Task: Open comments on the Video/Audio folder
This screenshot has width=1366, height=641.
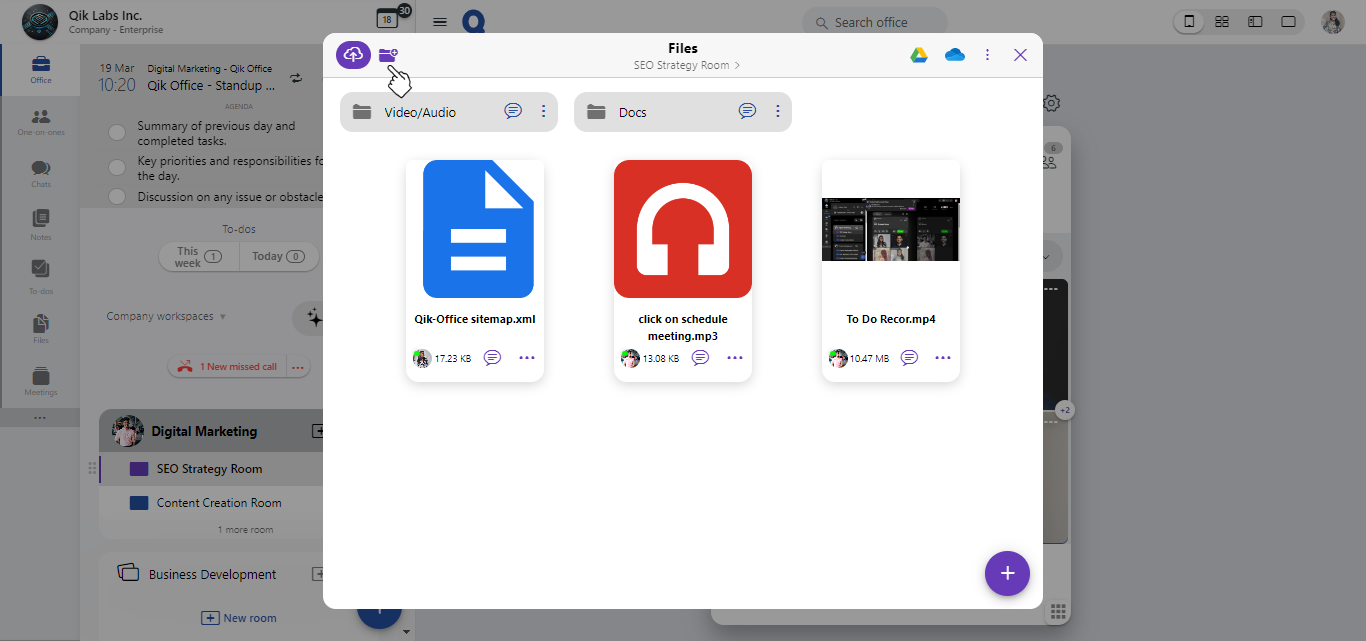Action: pos(513,111)
